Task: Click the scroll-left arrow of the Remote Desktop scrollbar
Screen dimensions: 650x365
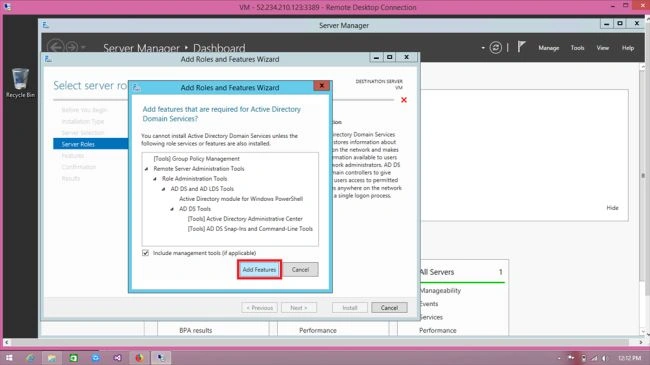Action: pyautogui.click(x=7, y=343)
